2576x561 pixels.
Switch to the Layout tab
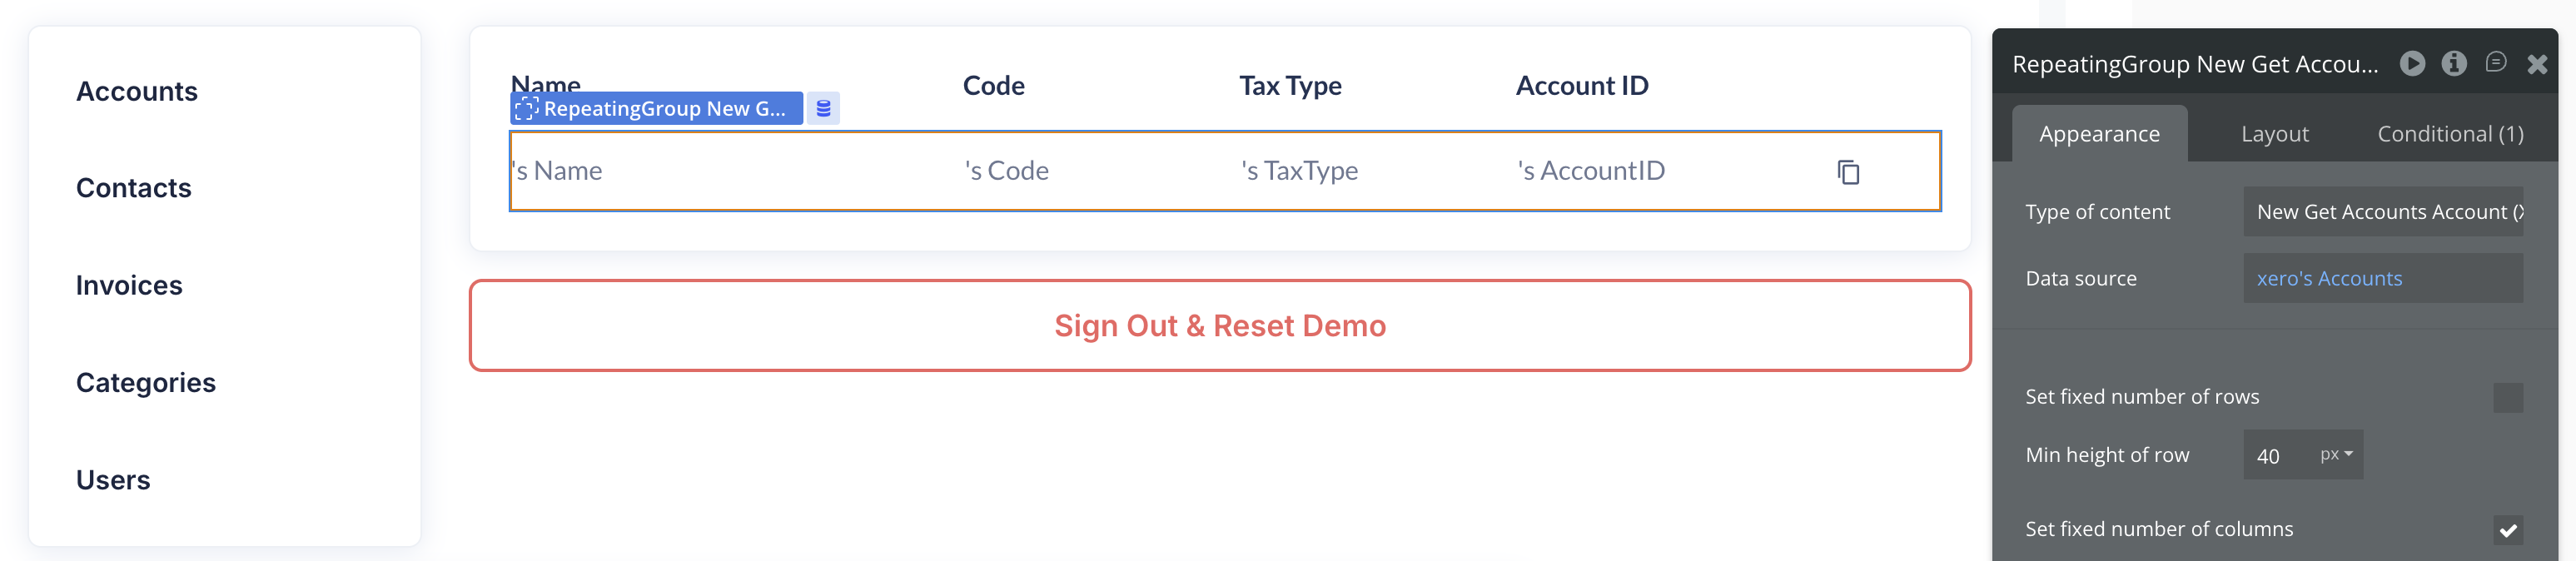(x=2274, y=134)
